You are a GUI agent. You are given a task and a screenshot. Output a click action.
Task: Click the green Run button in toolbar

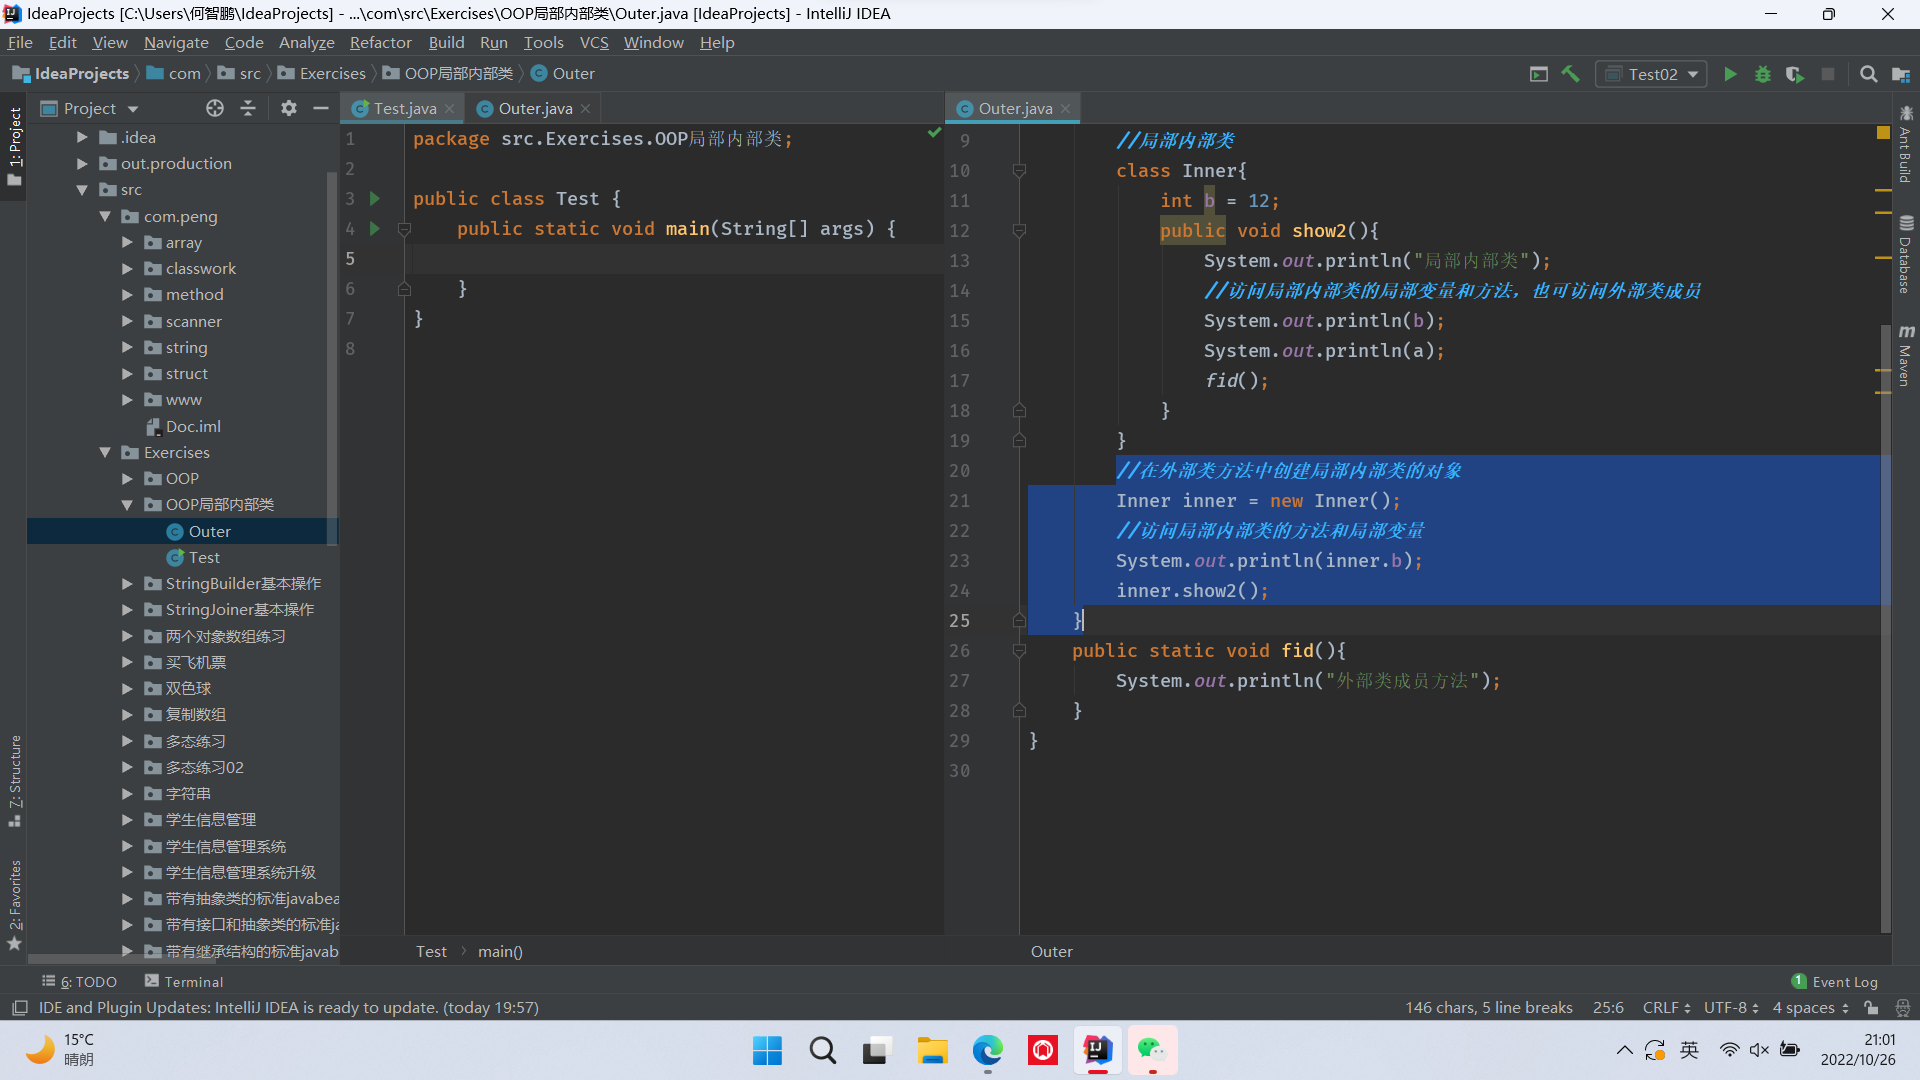[x=1730, y=74]
